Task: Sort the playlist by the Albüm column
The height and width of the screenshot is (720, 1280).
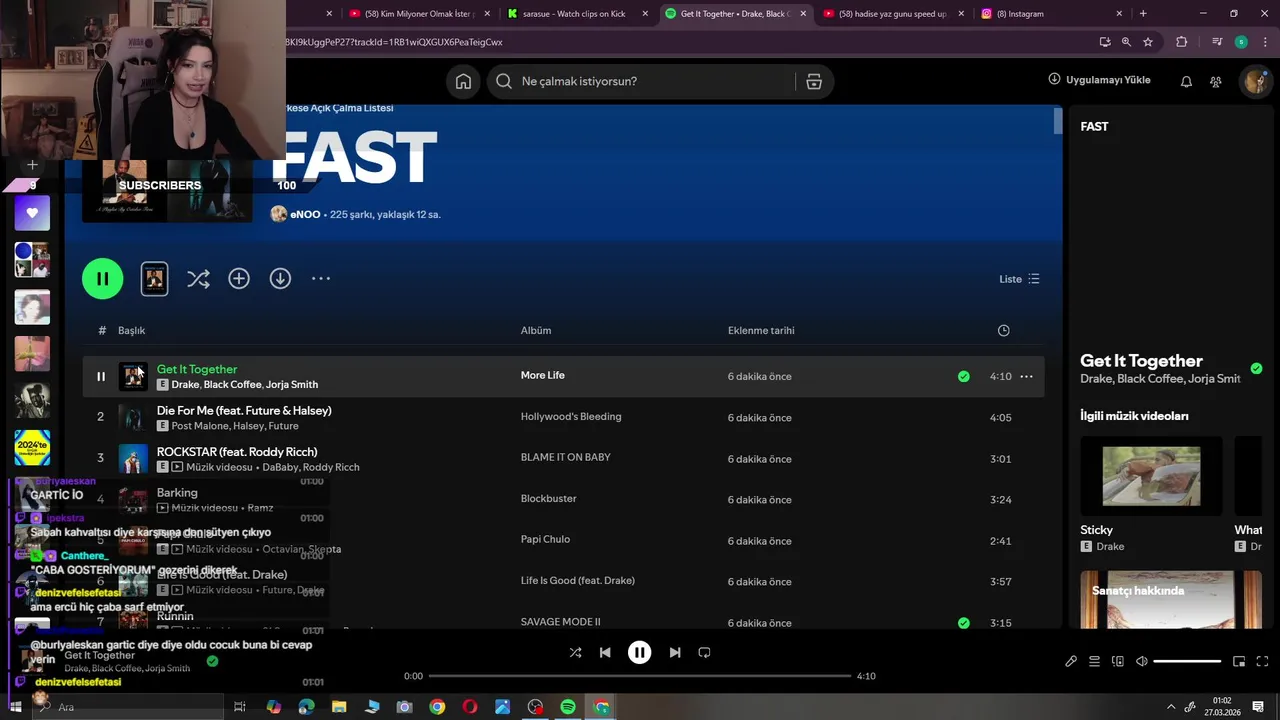Action: (536, 331)
